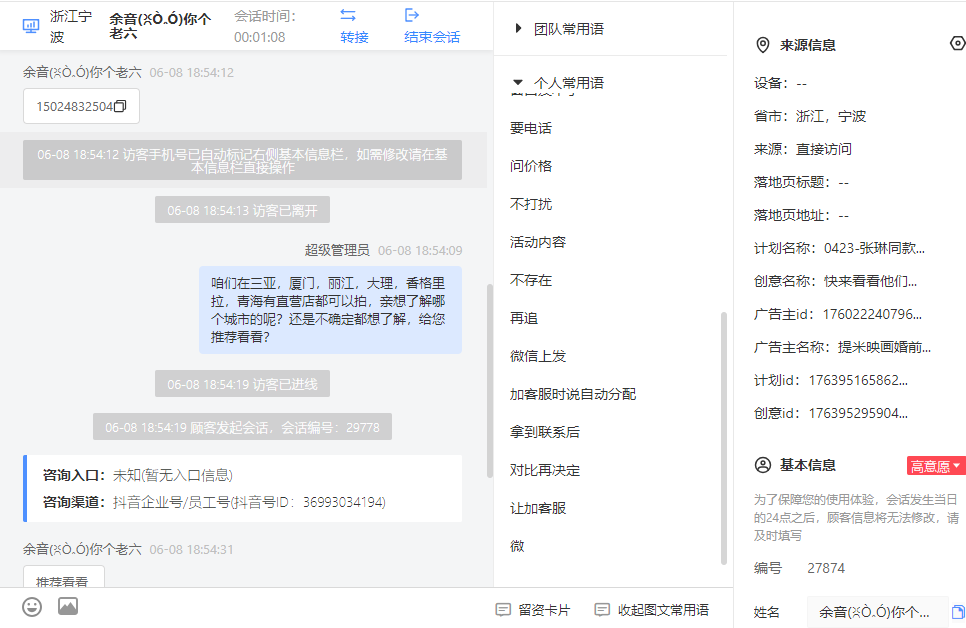Pick the 不存在 quick phrase

pyautogui.click(x=531, y=280)
